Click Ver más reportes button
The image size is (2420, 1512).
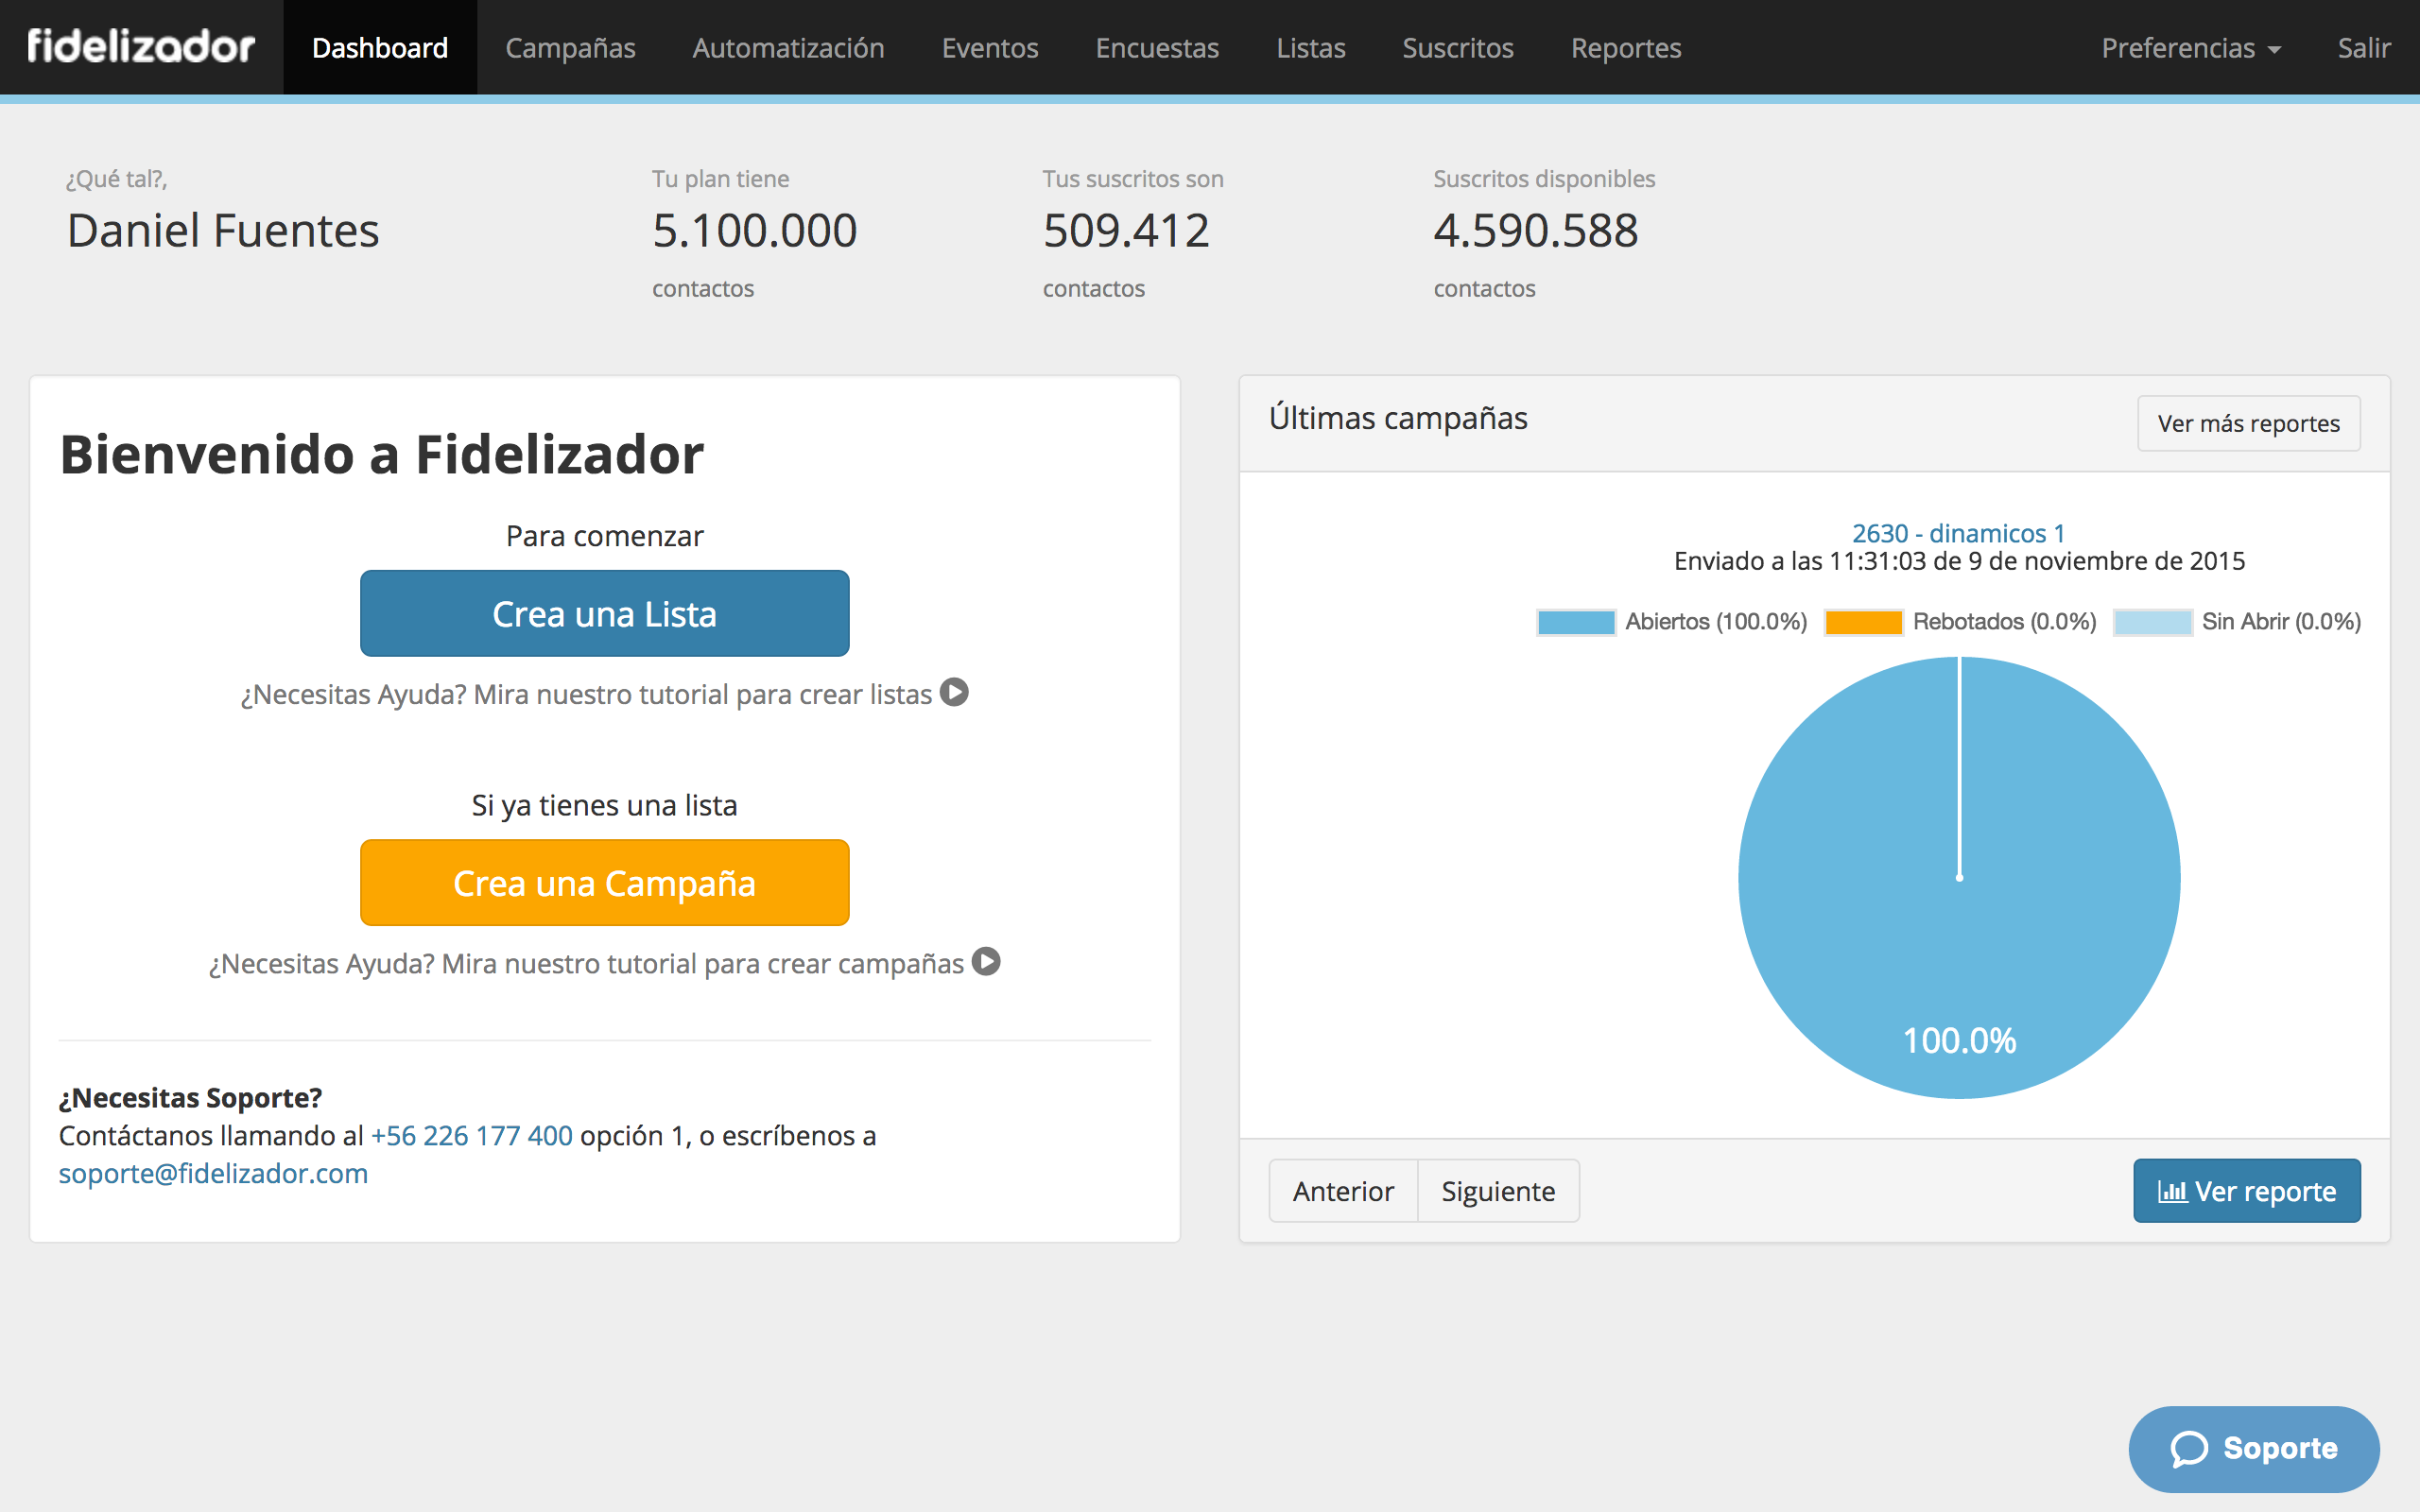point(2248,423)
